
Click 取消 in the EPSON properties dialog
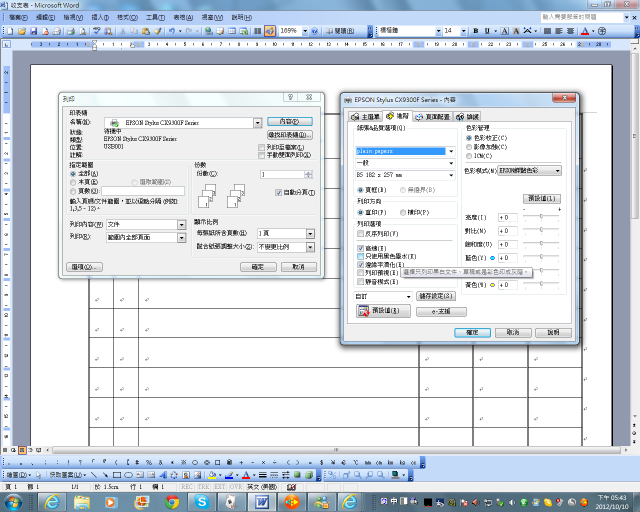coord(513,332)
